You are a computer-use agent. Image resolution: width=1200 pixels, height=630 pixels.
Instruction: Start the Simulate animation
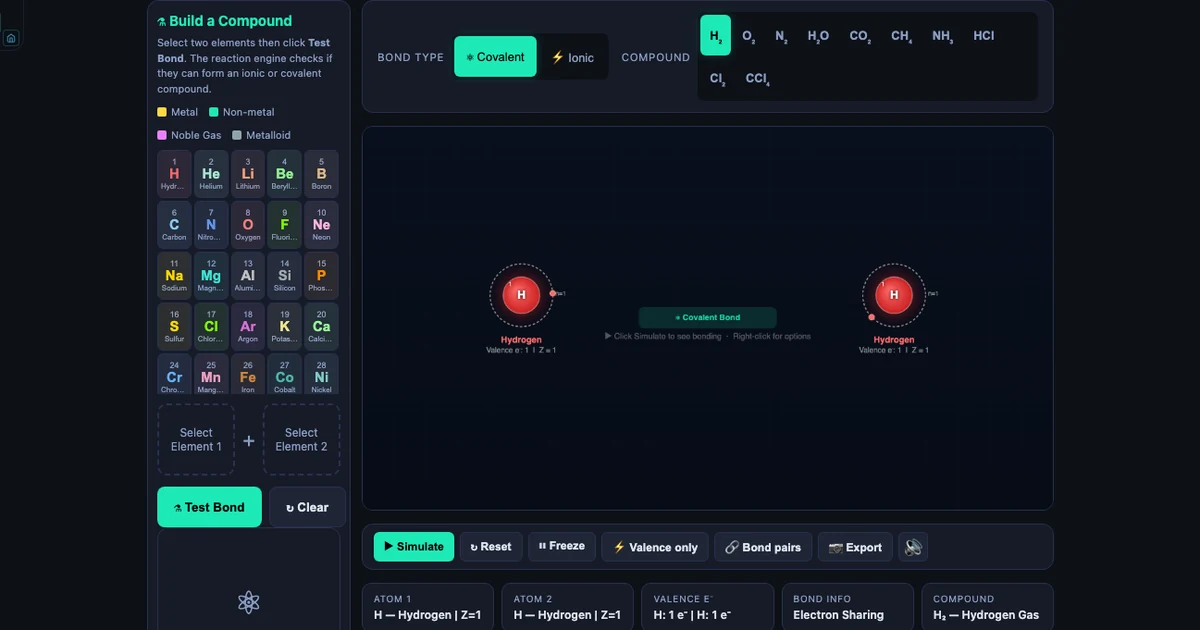coord(414,547)
